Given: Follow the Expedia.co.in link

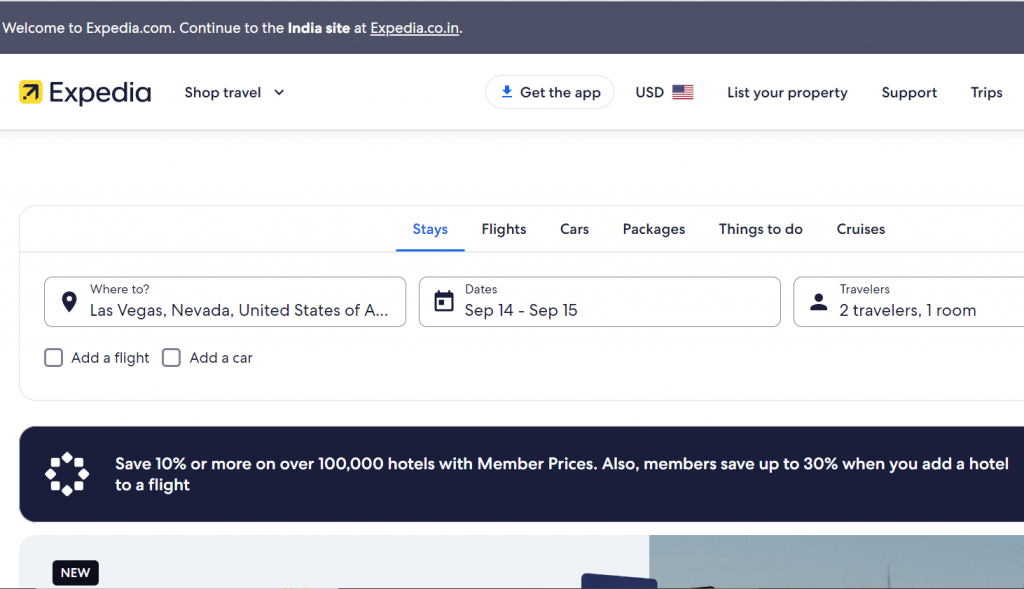Looking at the screenshot, I should (415, 28).
